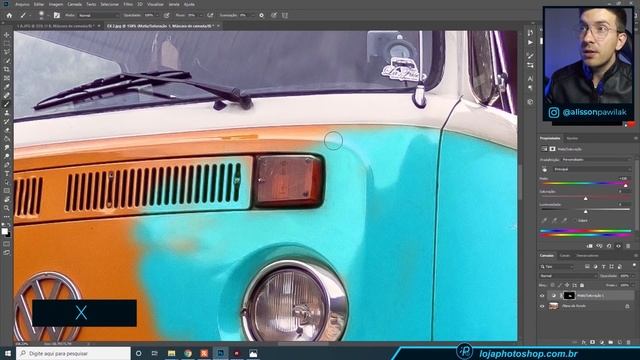Select the Zoom tool
Image resolution: width=640 pixels, height=360 pixels.
(x=7, y=208)
